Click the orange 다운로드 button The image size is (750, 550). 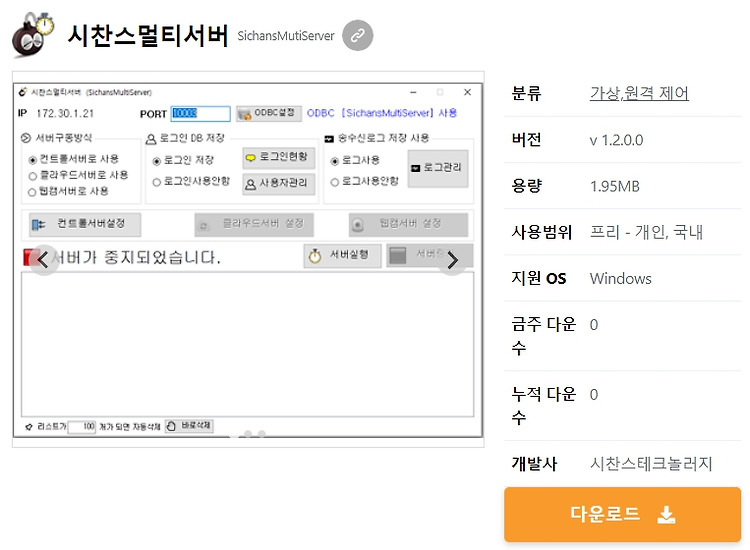click(622, 514)
